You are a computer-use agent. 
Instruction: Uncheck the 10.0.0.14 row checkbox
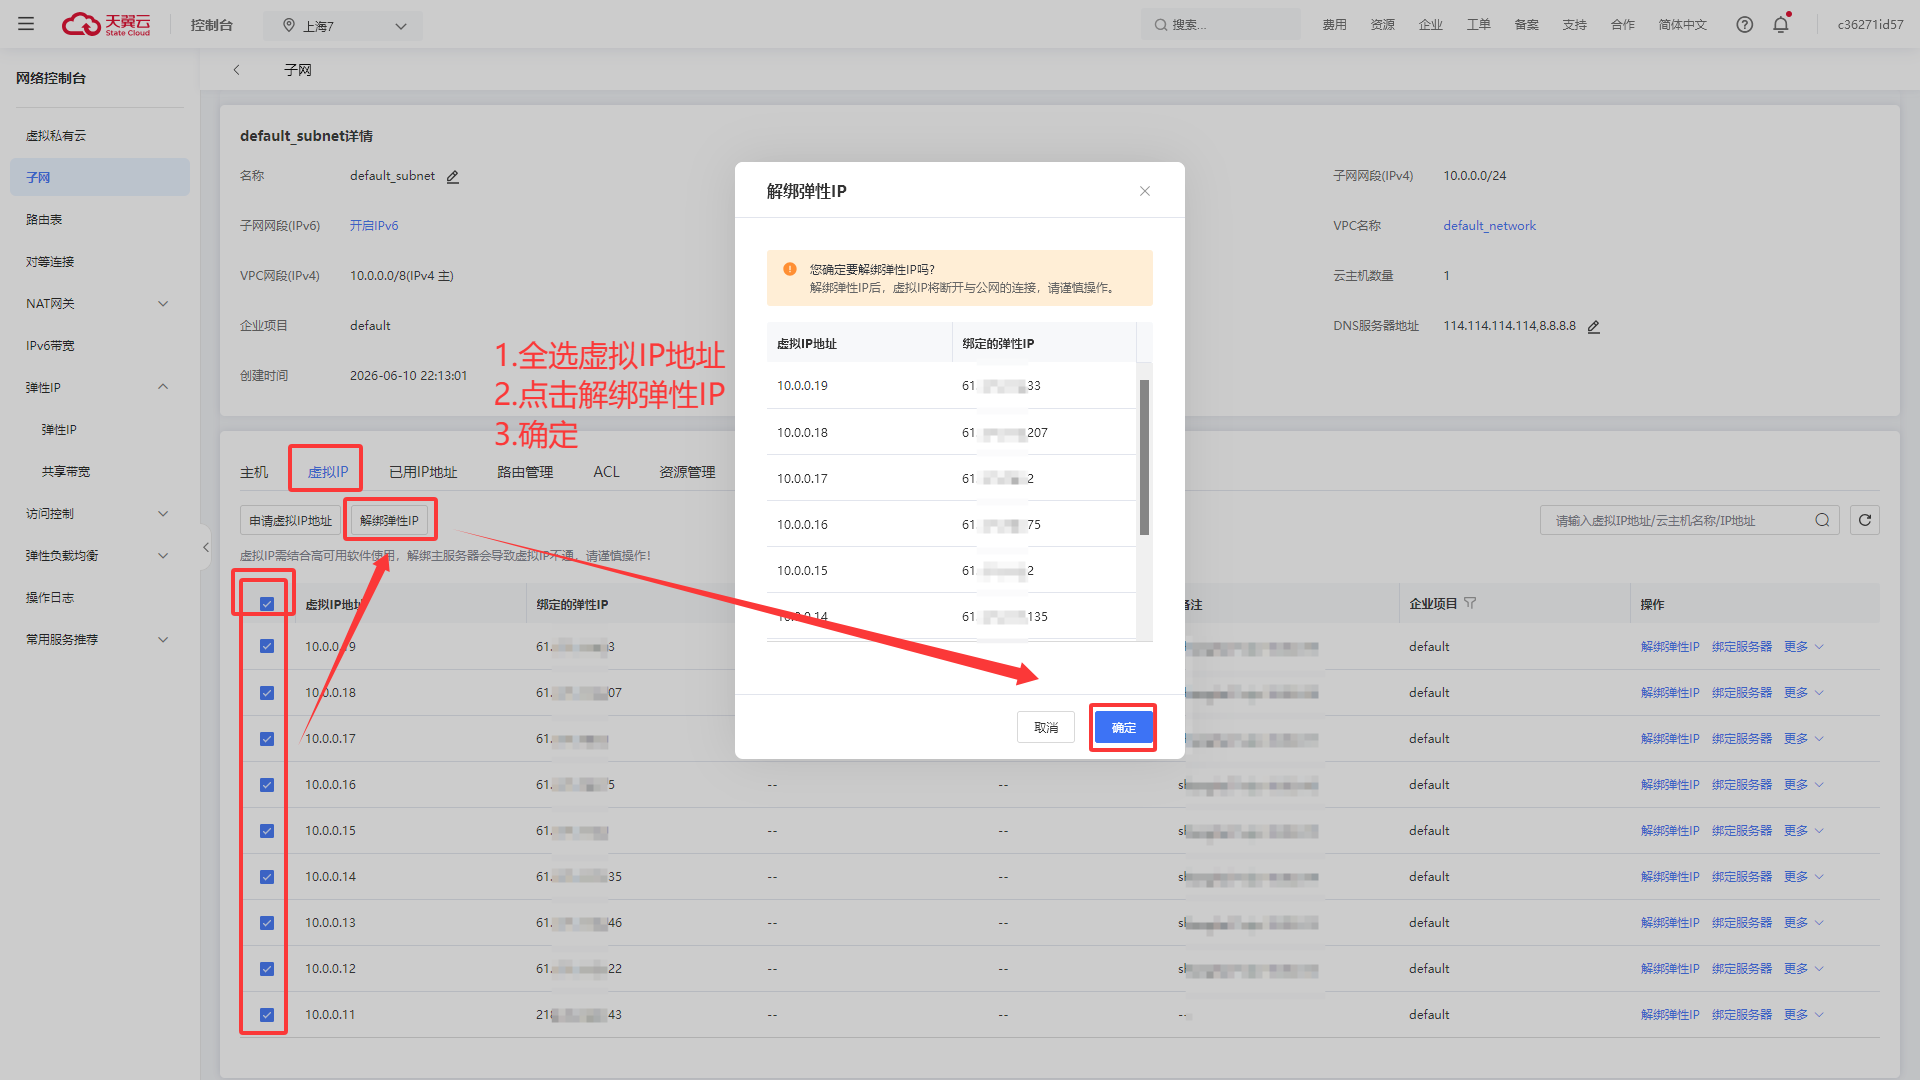point(267,877)
